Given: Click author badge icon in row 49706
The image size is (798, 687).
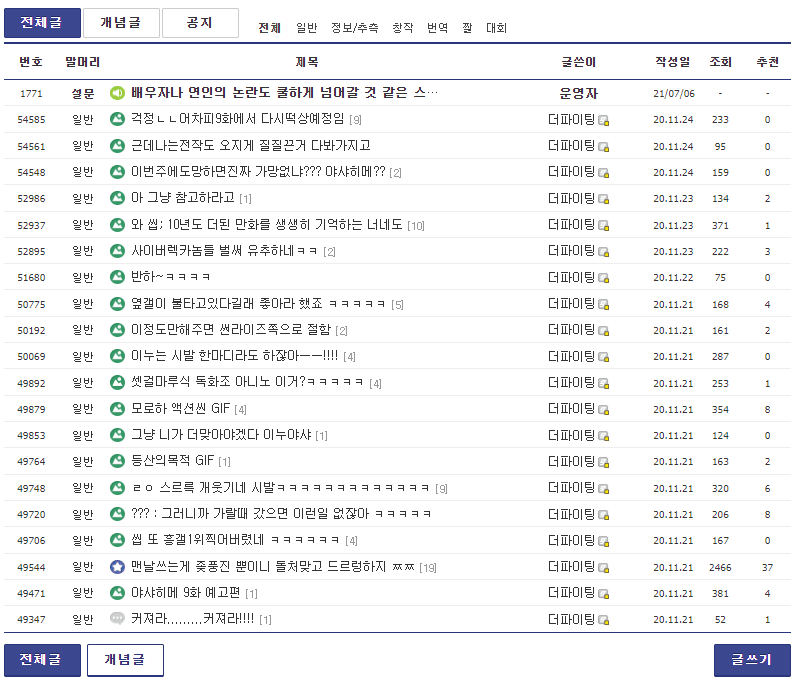Looking at the screenshot, I should click(604, 541).
